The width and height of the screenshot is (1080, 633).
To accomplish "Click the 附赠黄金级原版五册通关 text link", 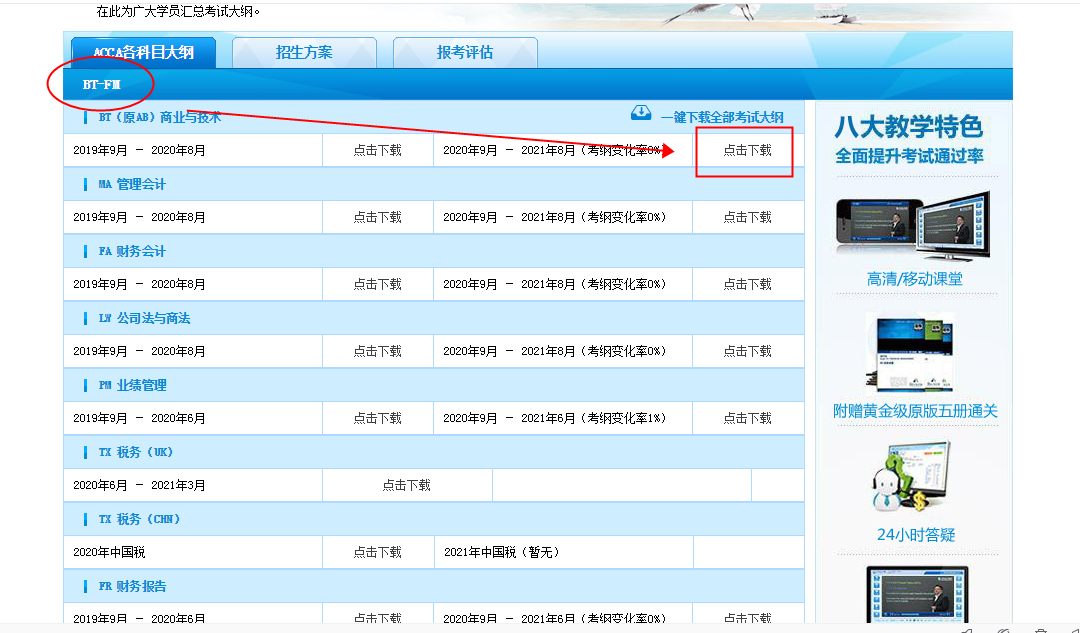I will point(915,411).
